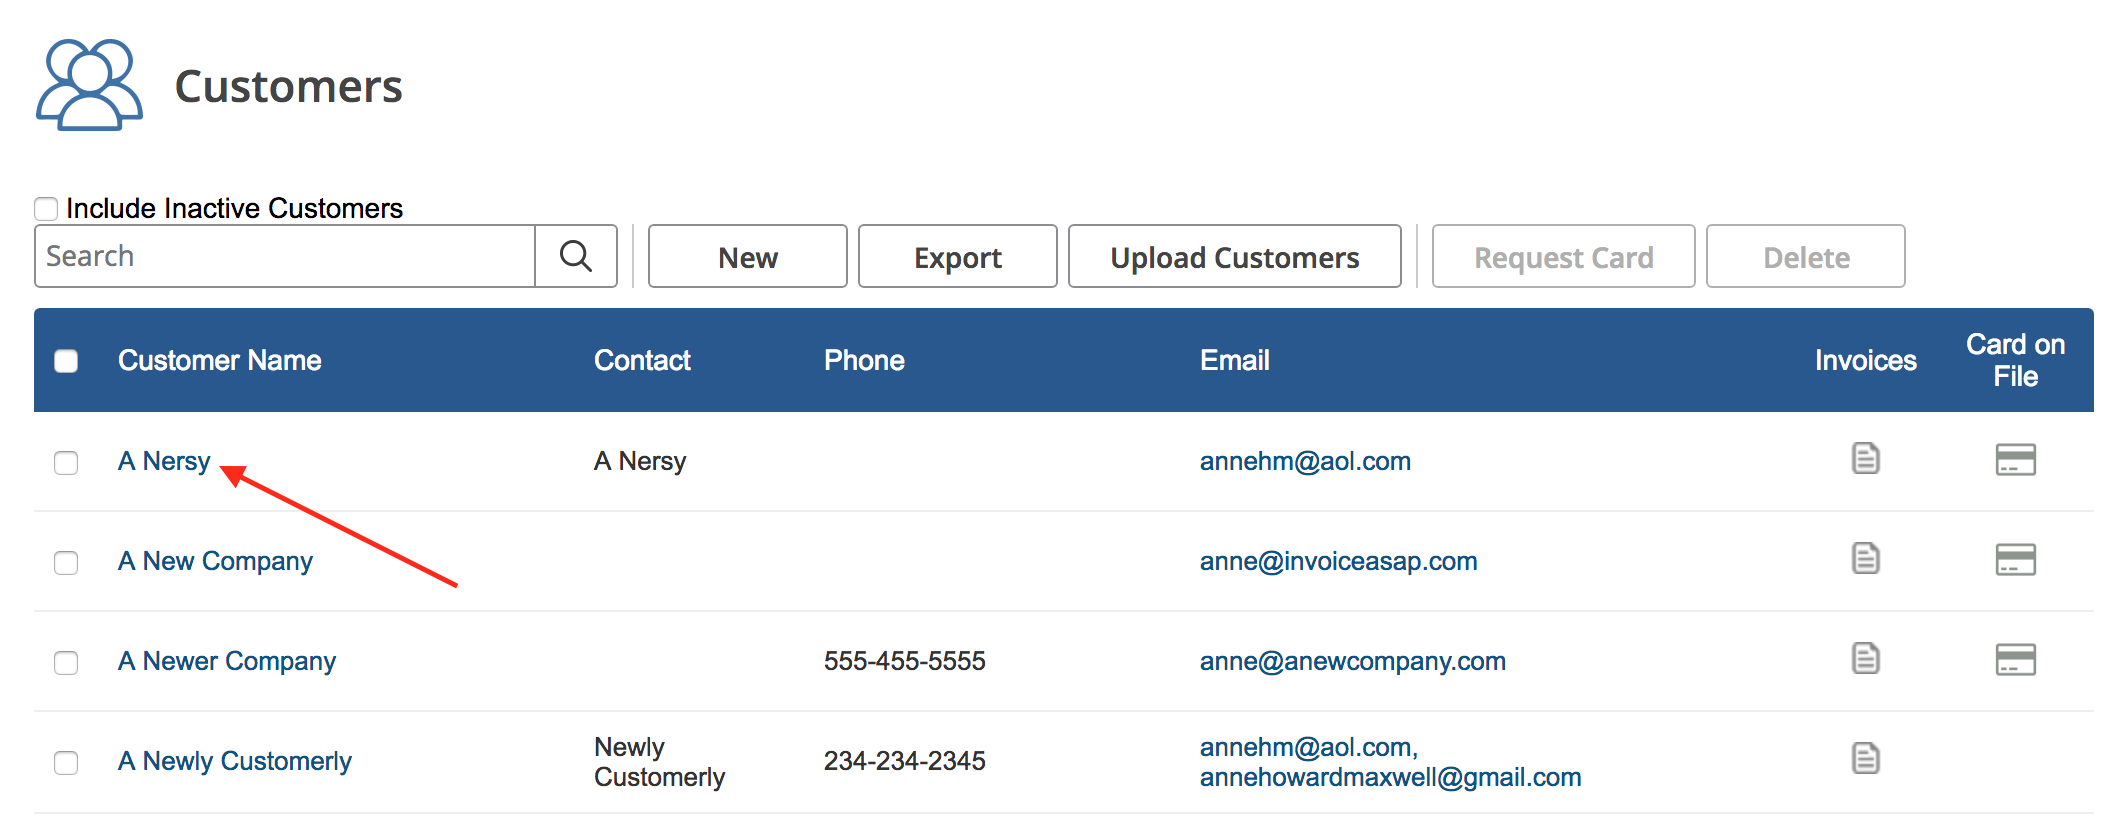
Task: Click card on file icon for A Newer Company
Action: (x=2015, y=660)
